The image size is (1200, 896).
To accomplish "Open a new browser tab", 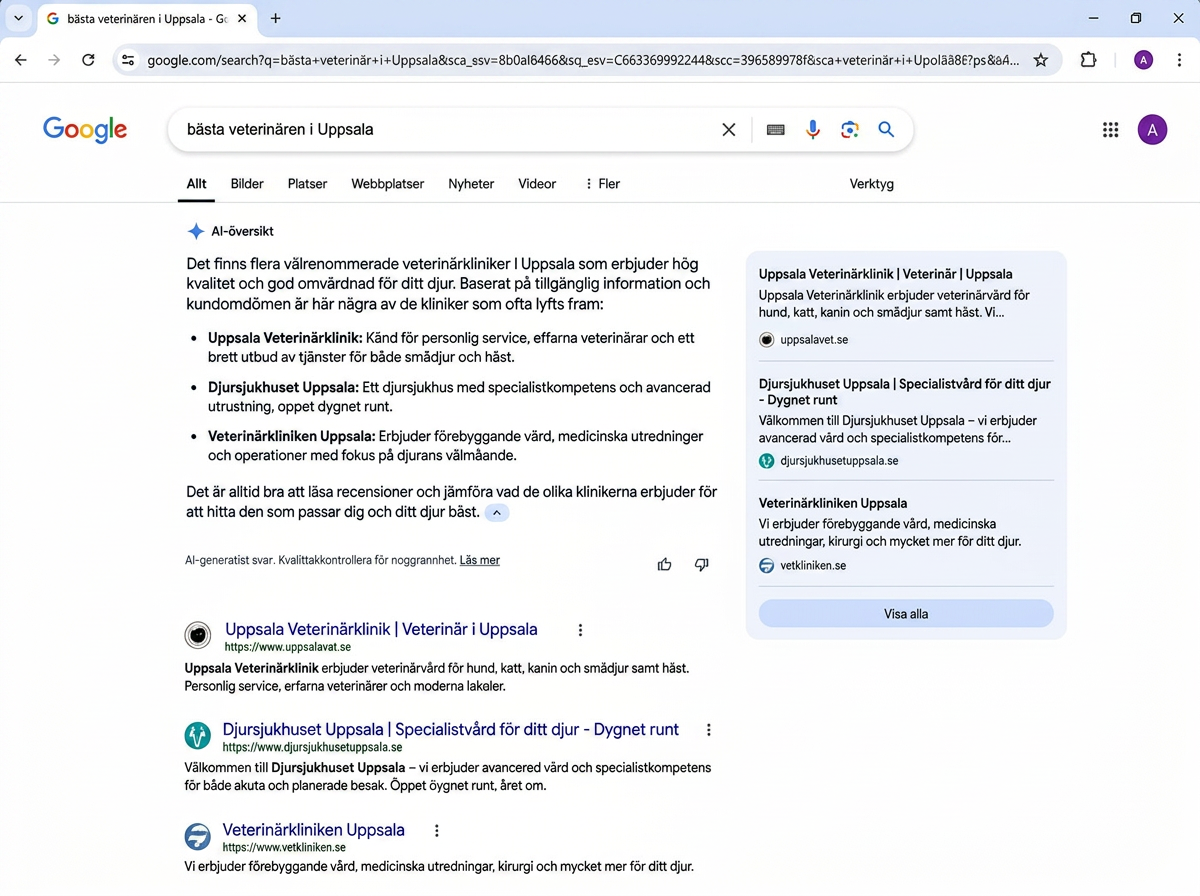I will [x=276, y=18].
